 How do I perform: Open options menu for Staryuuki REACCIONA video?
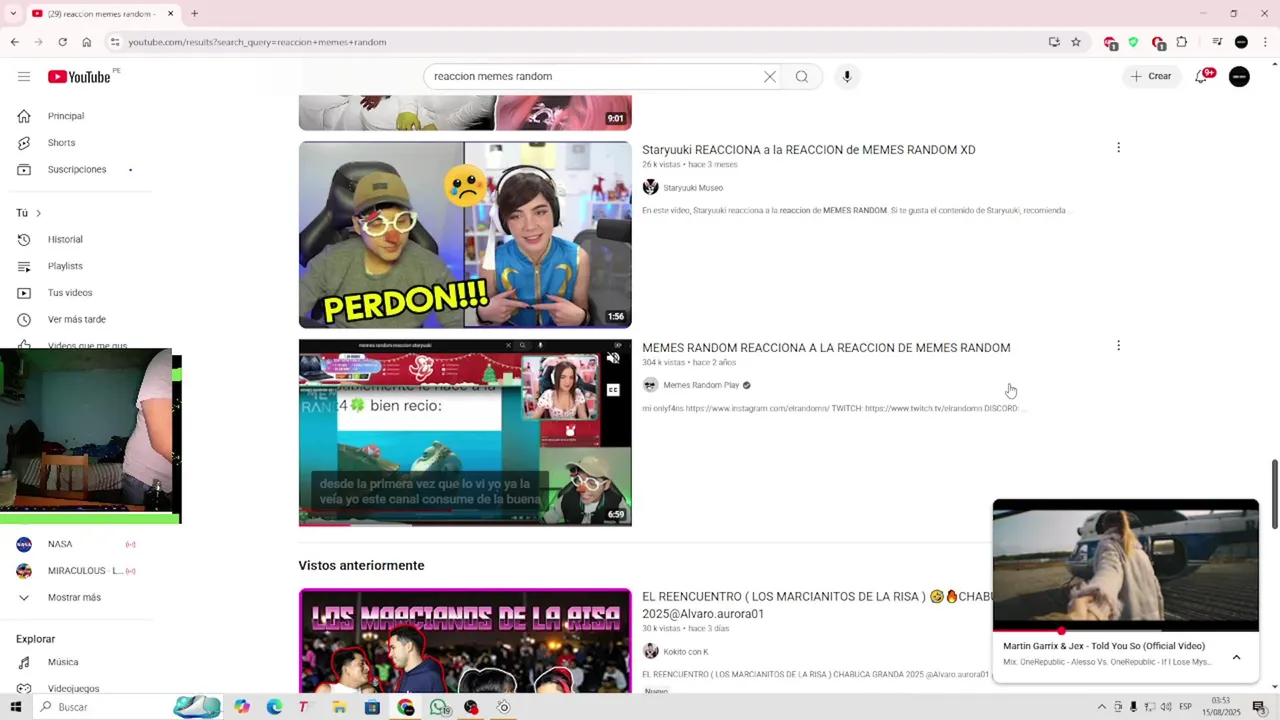[x=1118, y=148]
